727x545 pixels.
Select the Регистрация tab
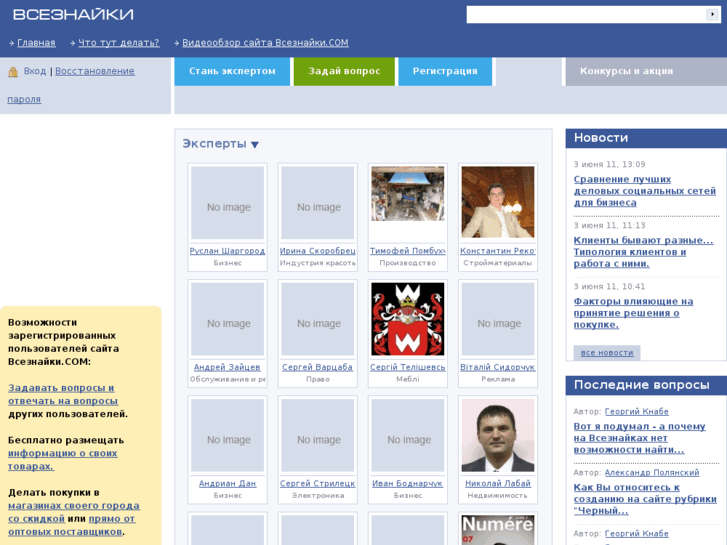pyautogui.click(x=445, y=71)
